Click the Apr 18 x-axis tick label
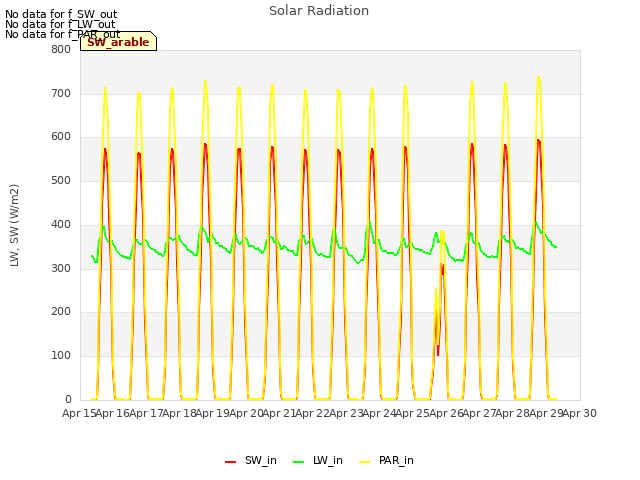This screenshot has width=640, height=480. tap(180, 413)
